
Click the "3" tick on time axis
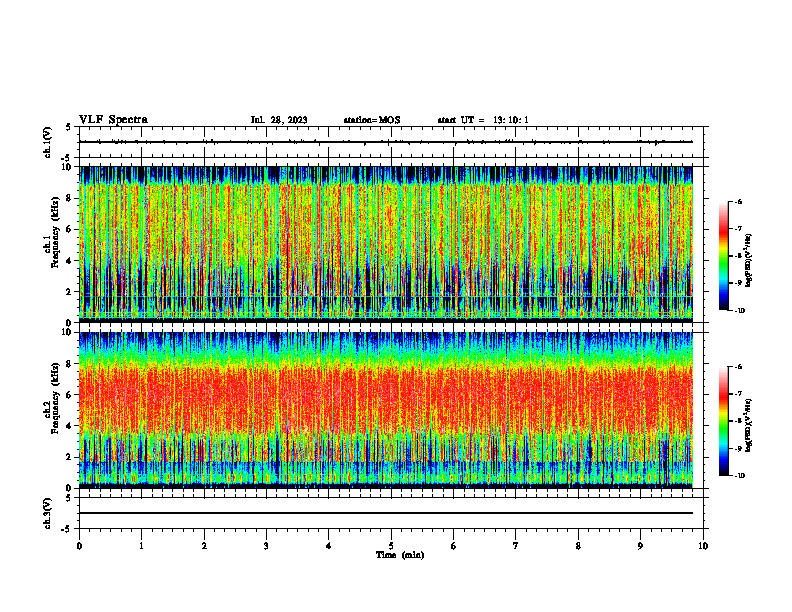pyautogui.click(x=266, y=546)
